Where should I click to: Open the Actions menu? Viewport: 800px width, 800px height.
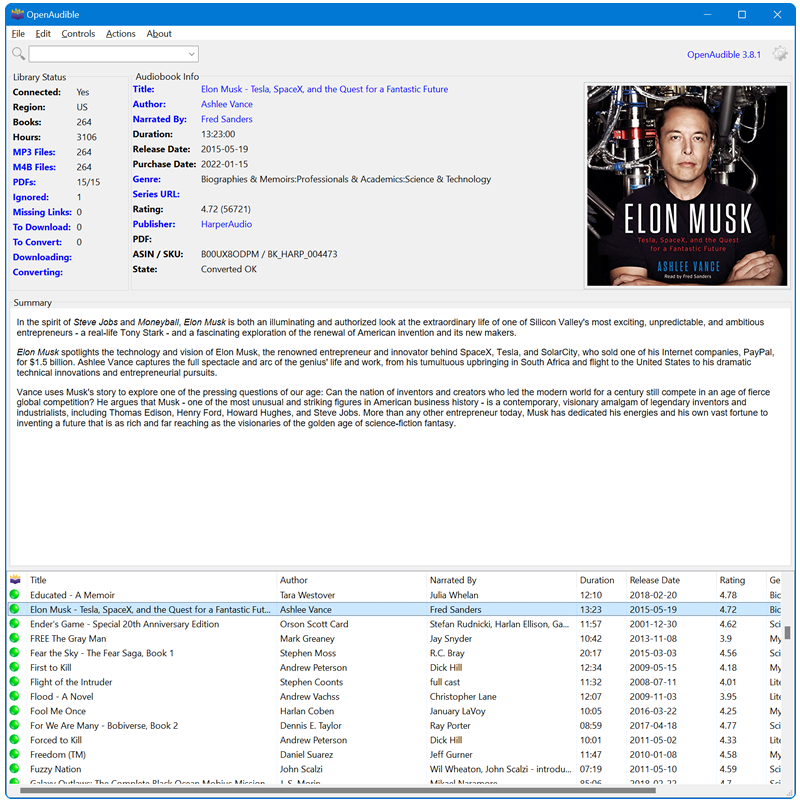point(120,34)
